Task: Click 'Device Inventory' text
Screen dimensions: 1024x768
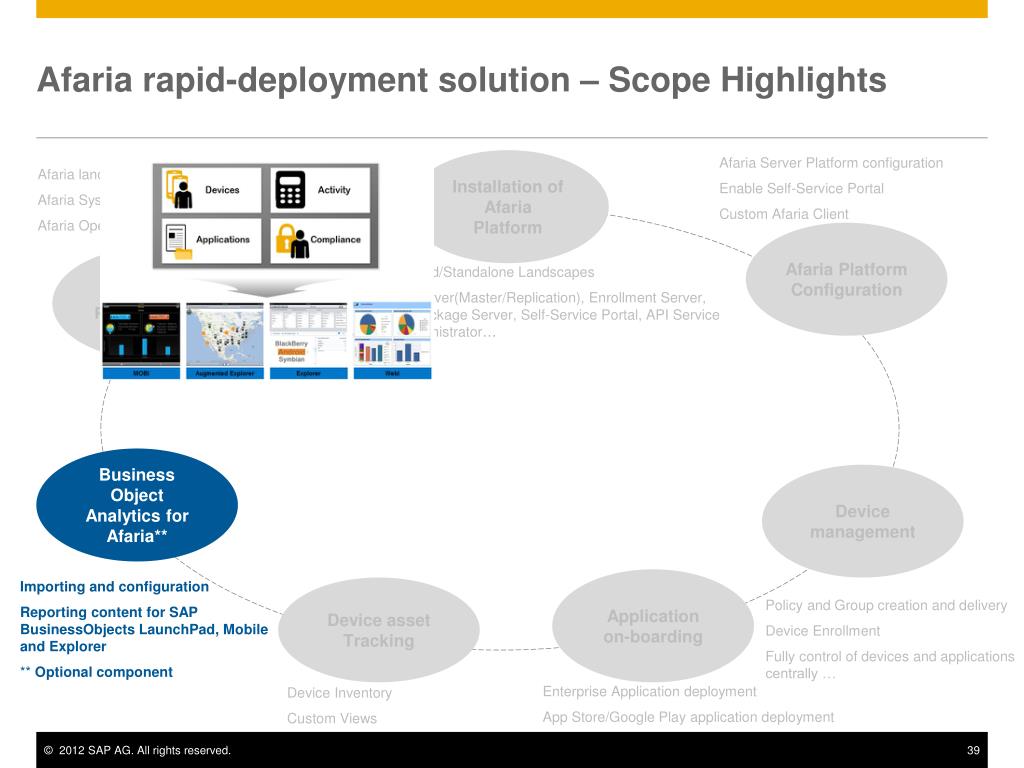Action: click(340, 693)
